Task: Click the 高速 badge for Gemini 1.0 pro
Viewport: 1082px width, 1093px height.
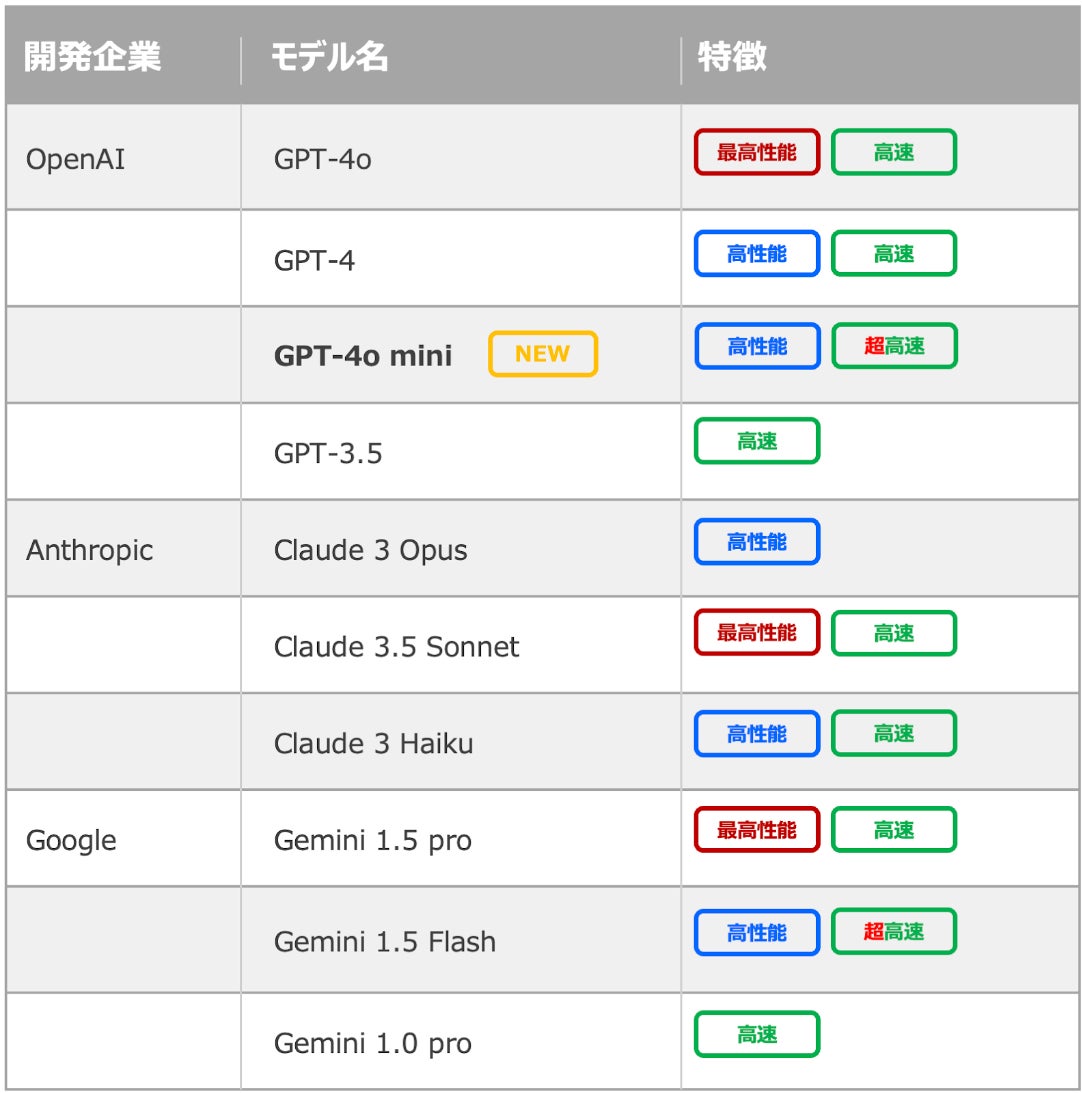Action: pyautogui.click(x=757, y=1035)
